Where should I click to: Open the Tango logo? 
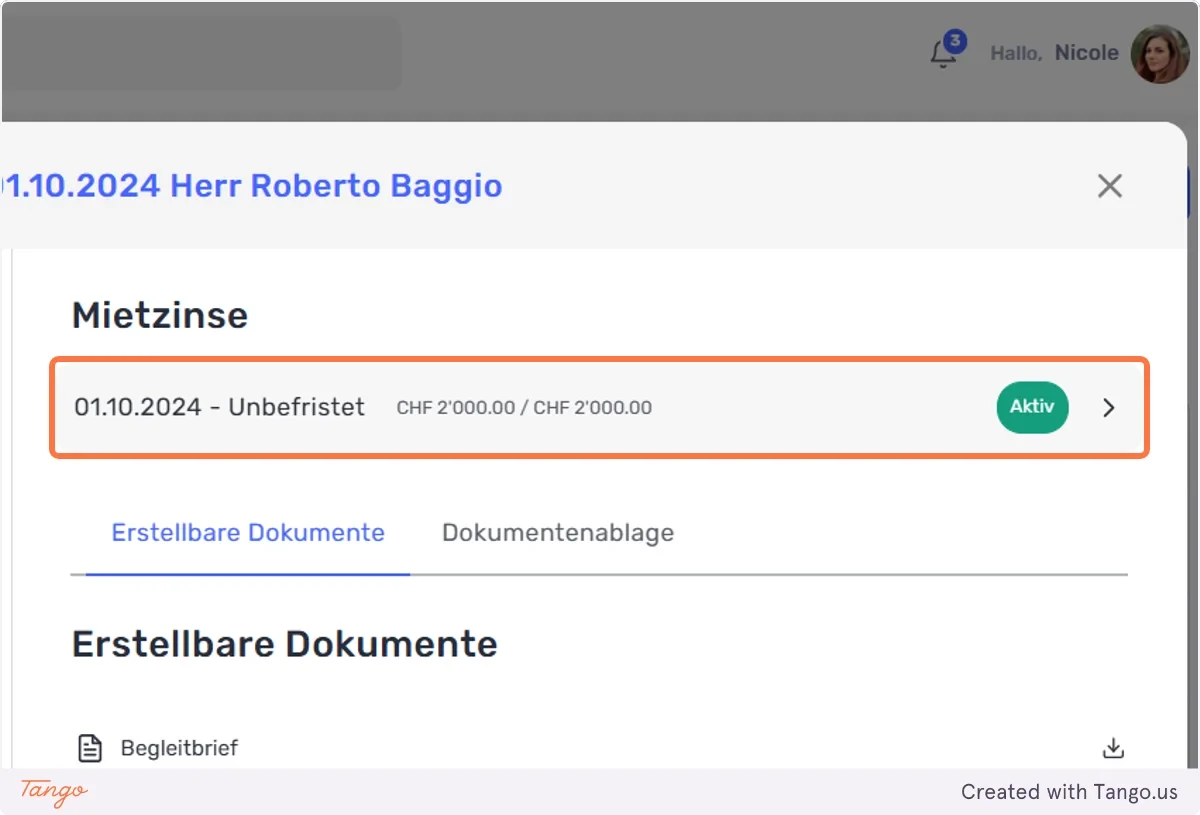54,792
